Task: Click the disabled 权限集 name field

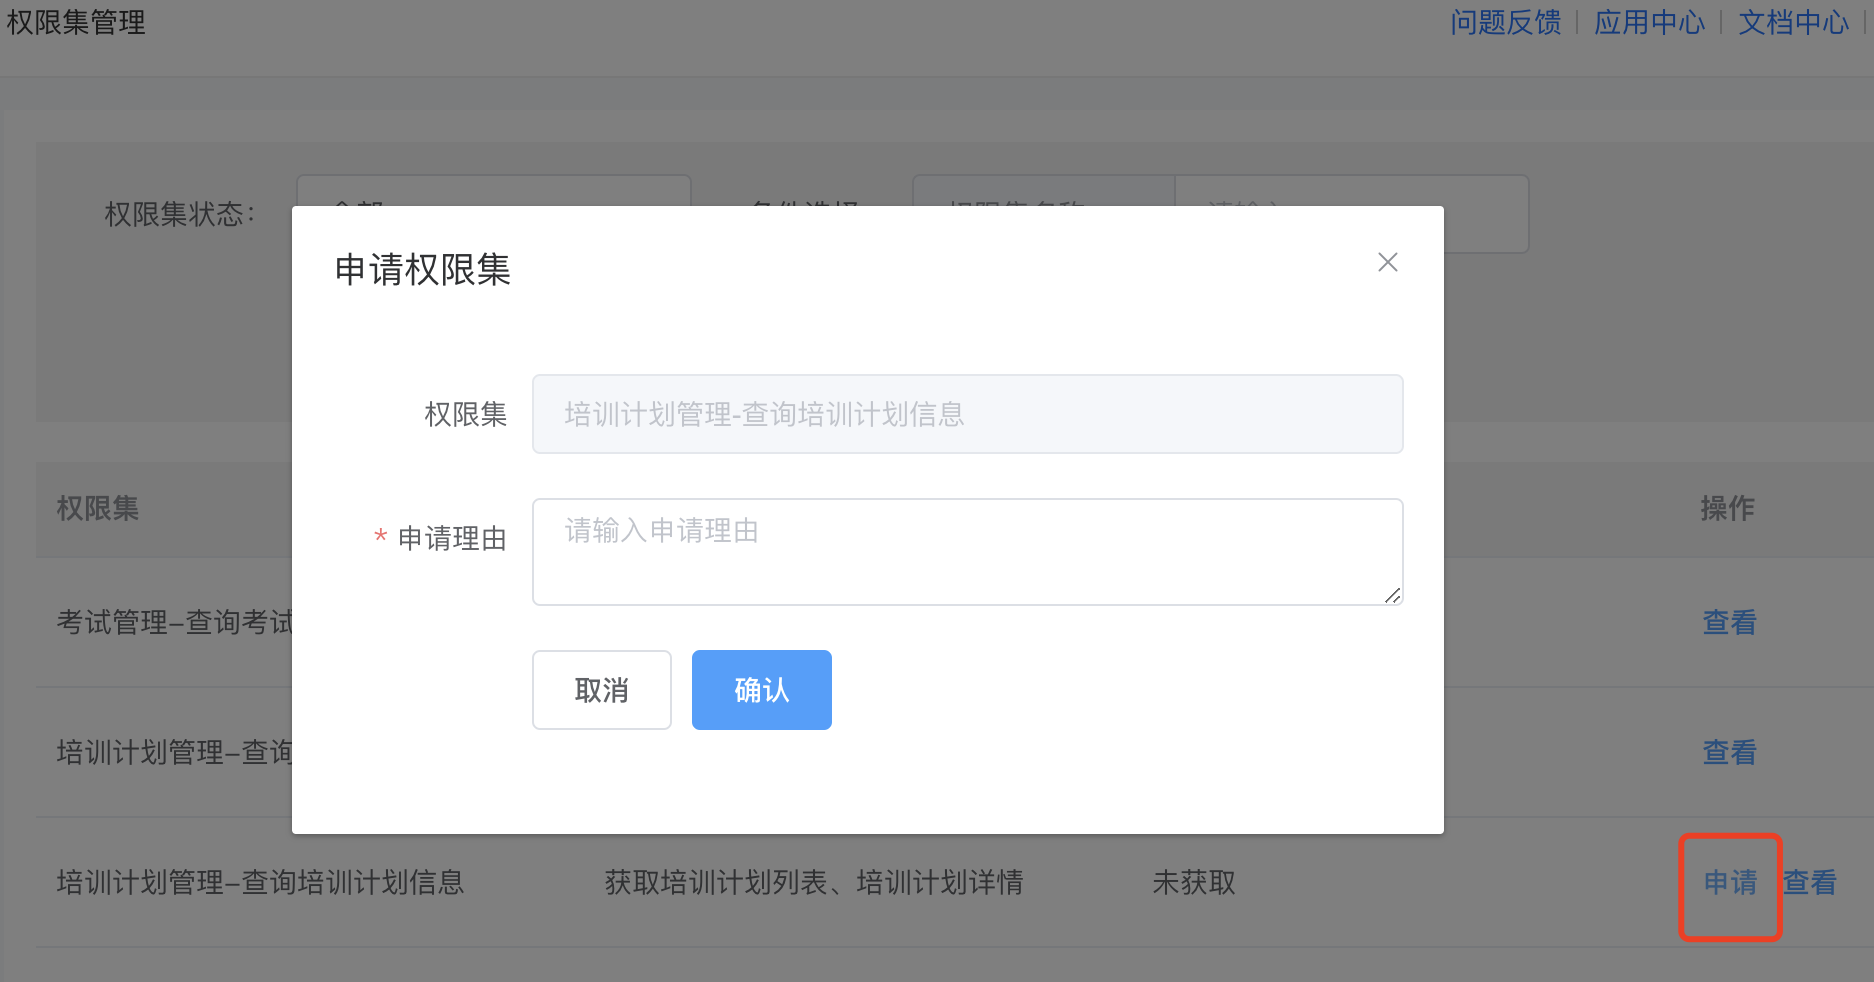Action: [967, 414]
